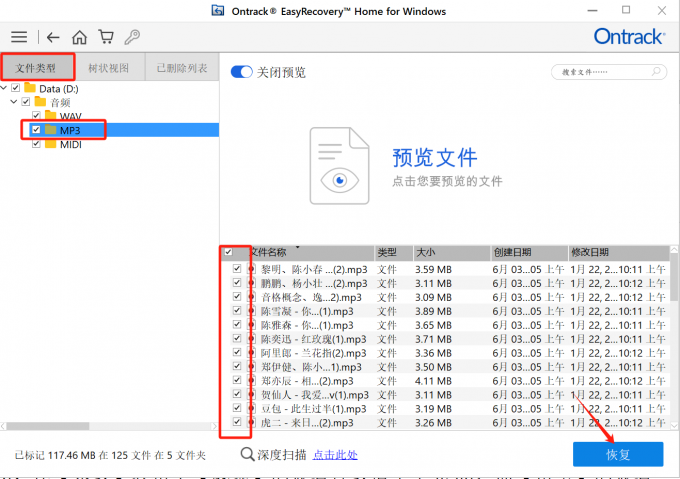Click the 点击此处 deep scan link
The image size is (680, 479).
(x=335, y=455)
